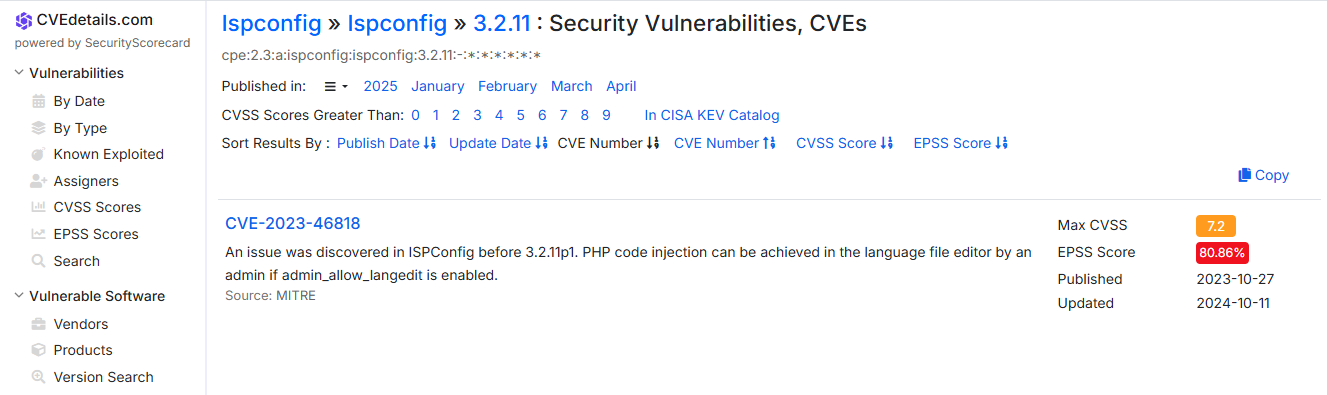Open Version Search in sidebar
Image resolution: width=1327 pixels, height=395 pixels.
[103, 377]
